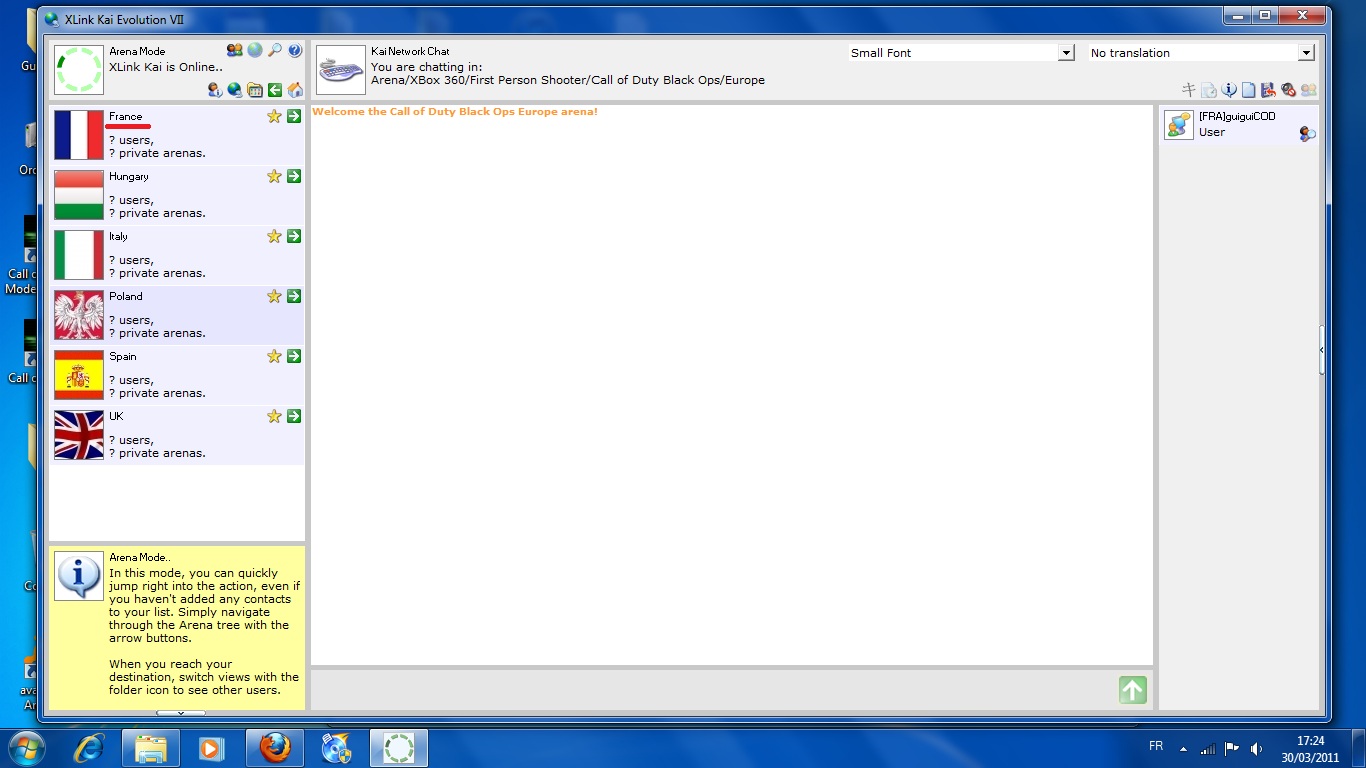Select the Hungary flag thumbnail
The height and width of the screenshot is (768, 1366).
(79, 195)
